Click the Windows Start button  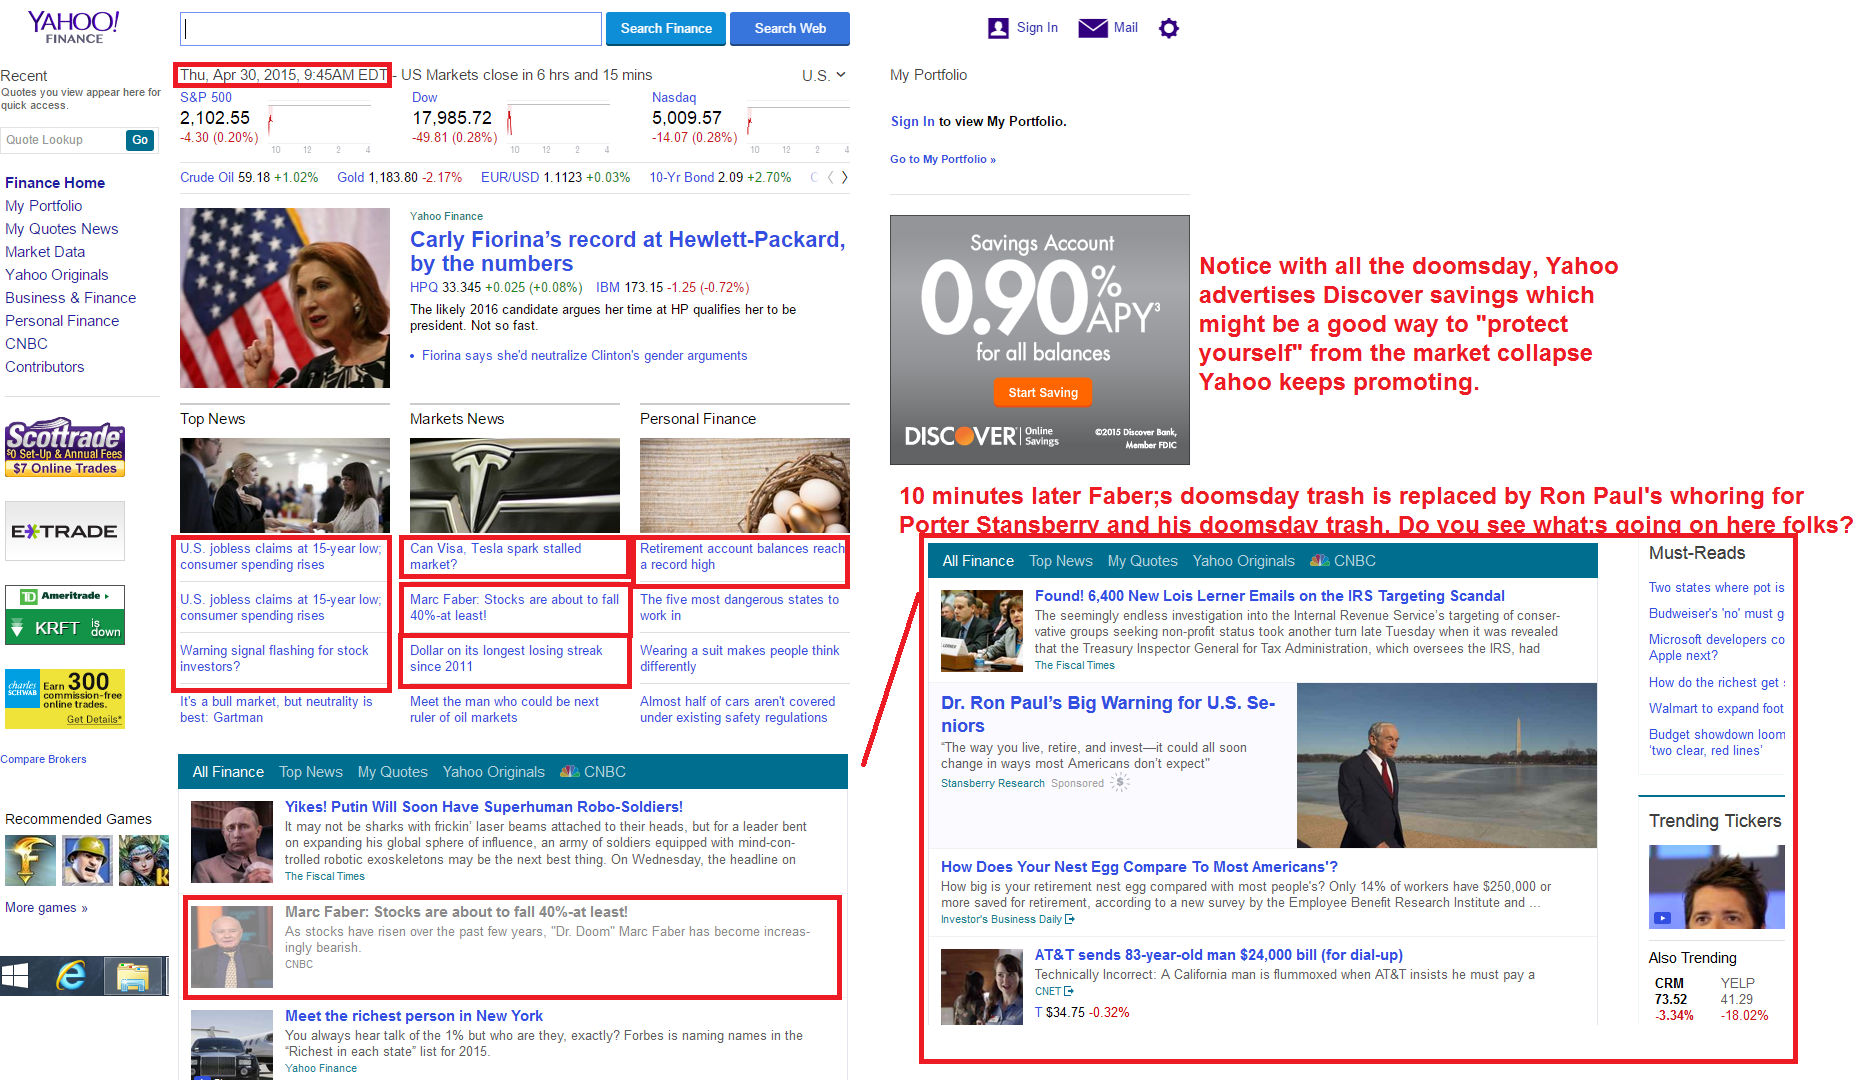pos(15,975)
